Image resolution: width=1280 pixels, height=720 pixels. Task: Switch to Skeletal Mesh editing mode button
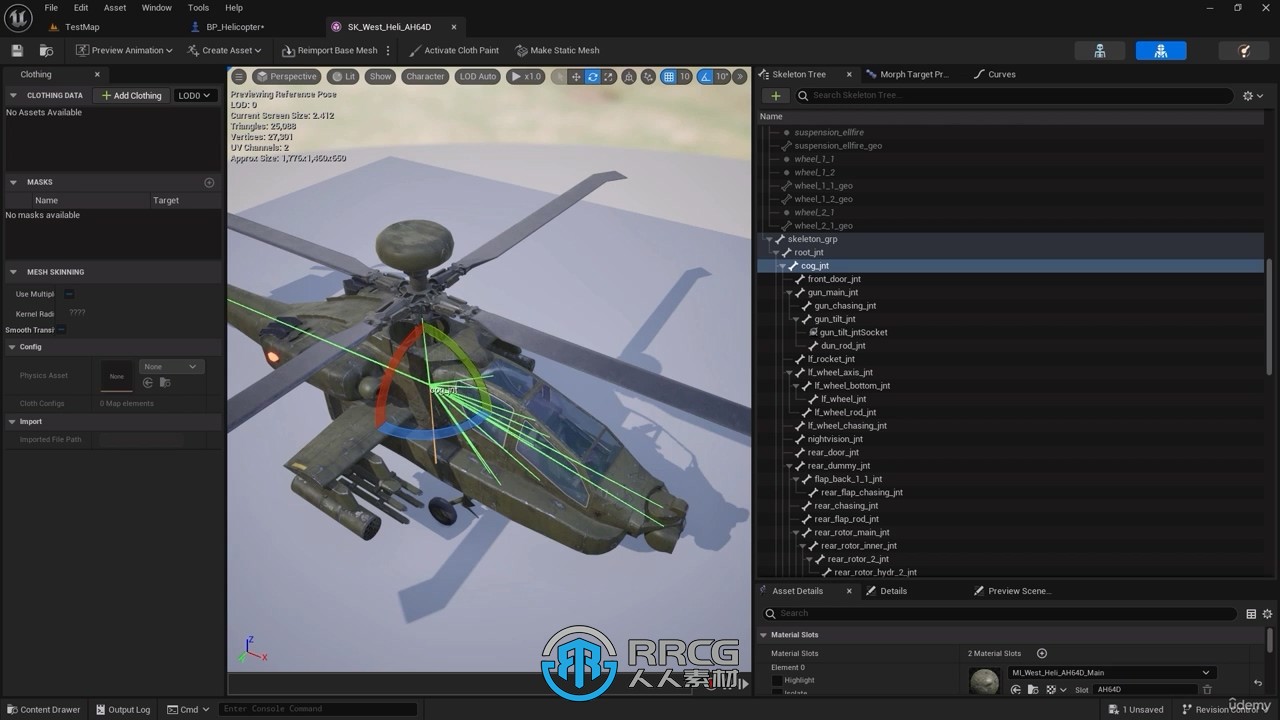(1161, 50)
